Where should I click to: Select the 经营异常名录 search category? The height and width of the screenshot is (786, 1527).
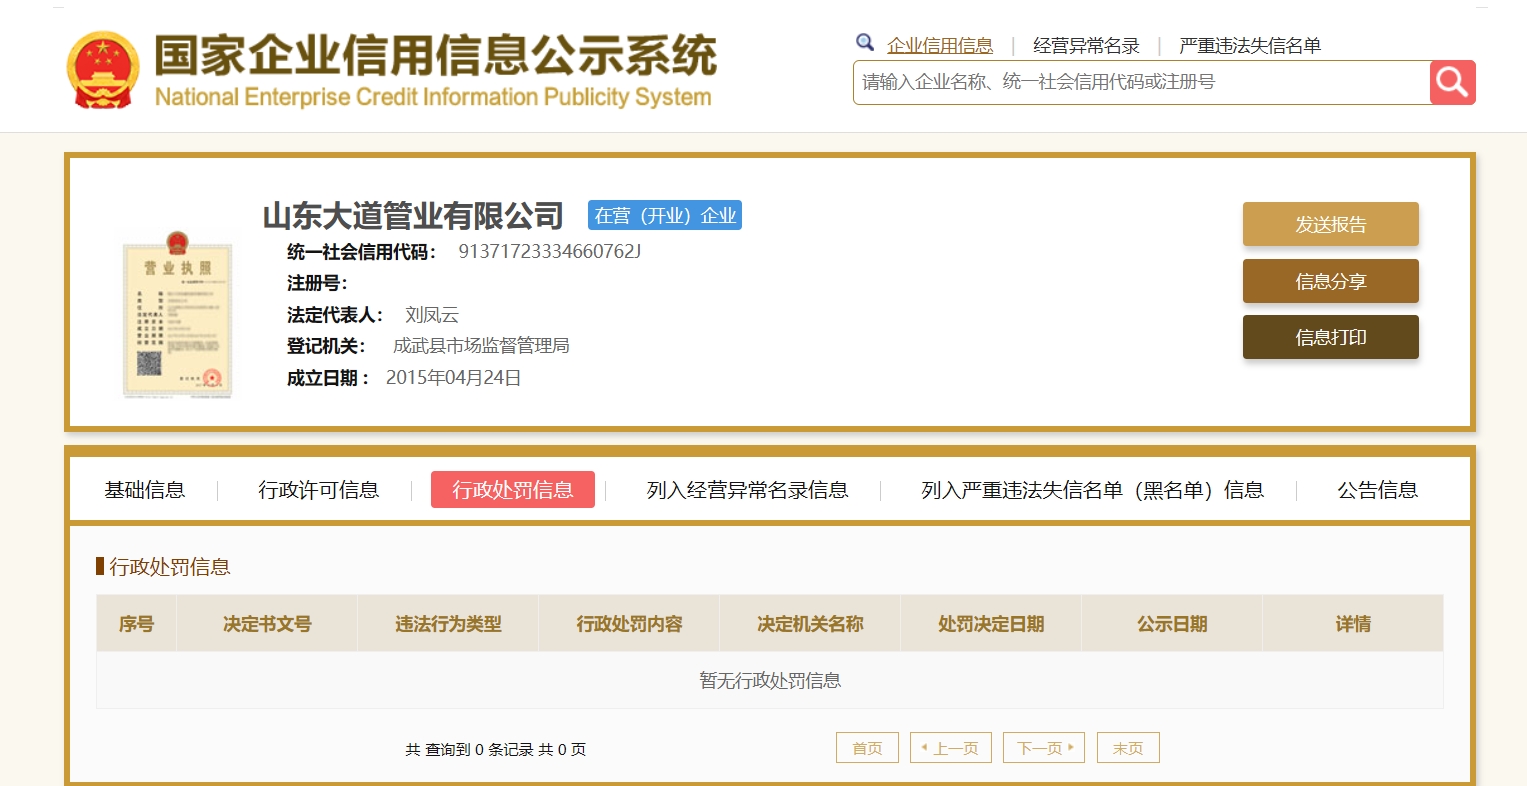(x=1086, y=45)
